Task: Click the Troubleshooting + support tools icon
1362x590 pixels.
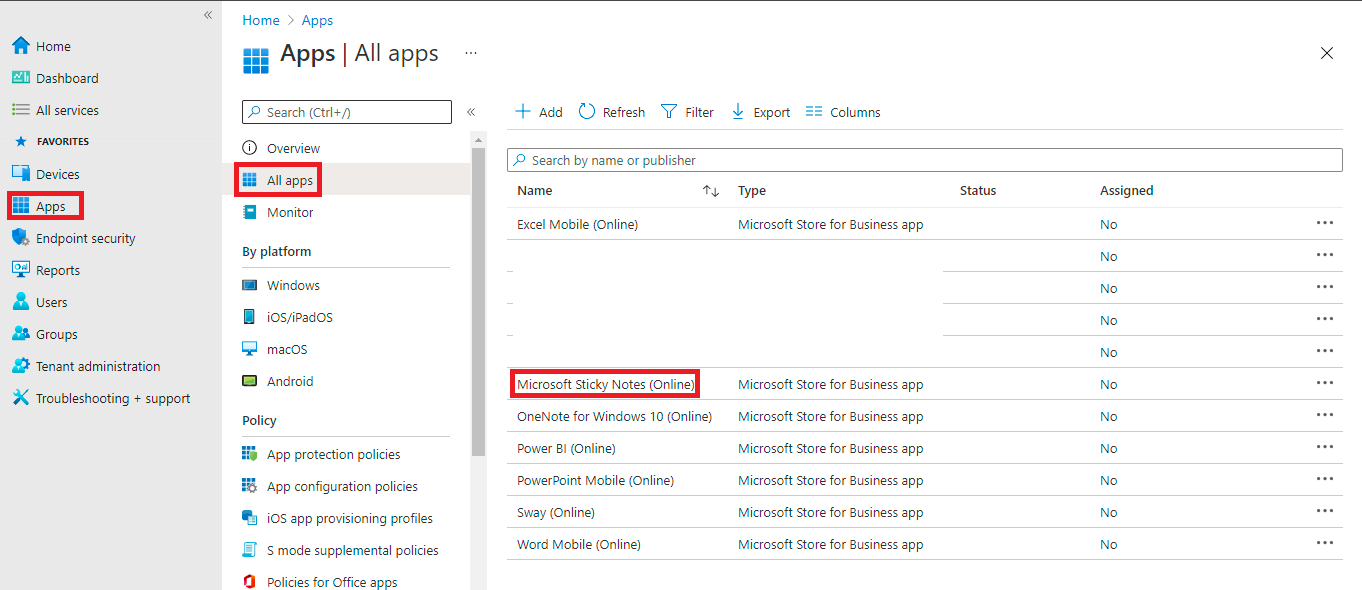Action: coord(20,398)
